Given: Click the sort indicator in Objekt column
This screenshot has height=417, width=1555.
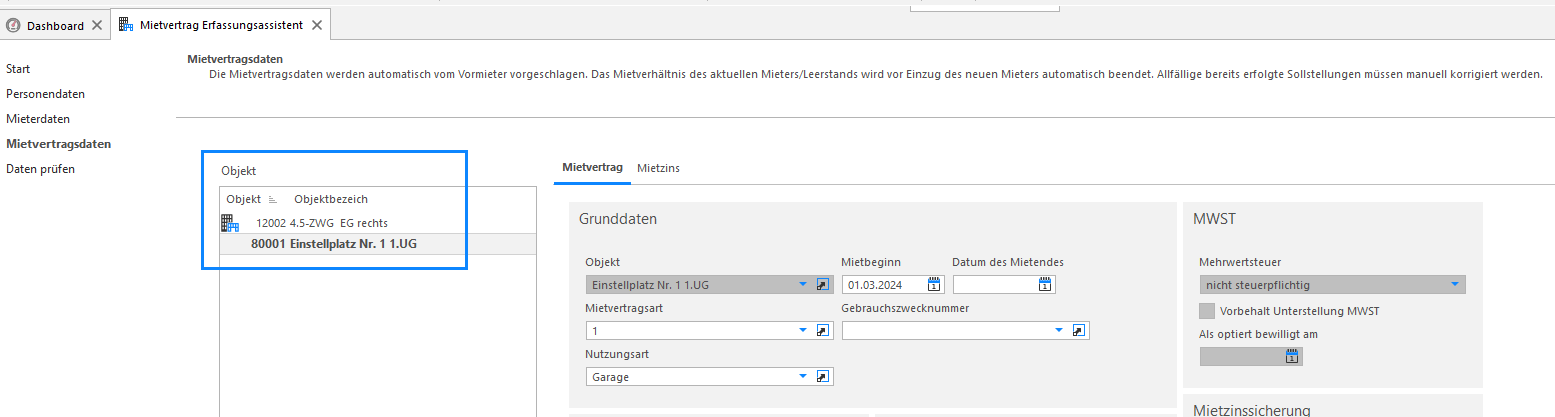Looking at the screenshot, I should [272, 200].
